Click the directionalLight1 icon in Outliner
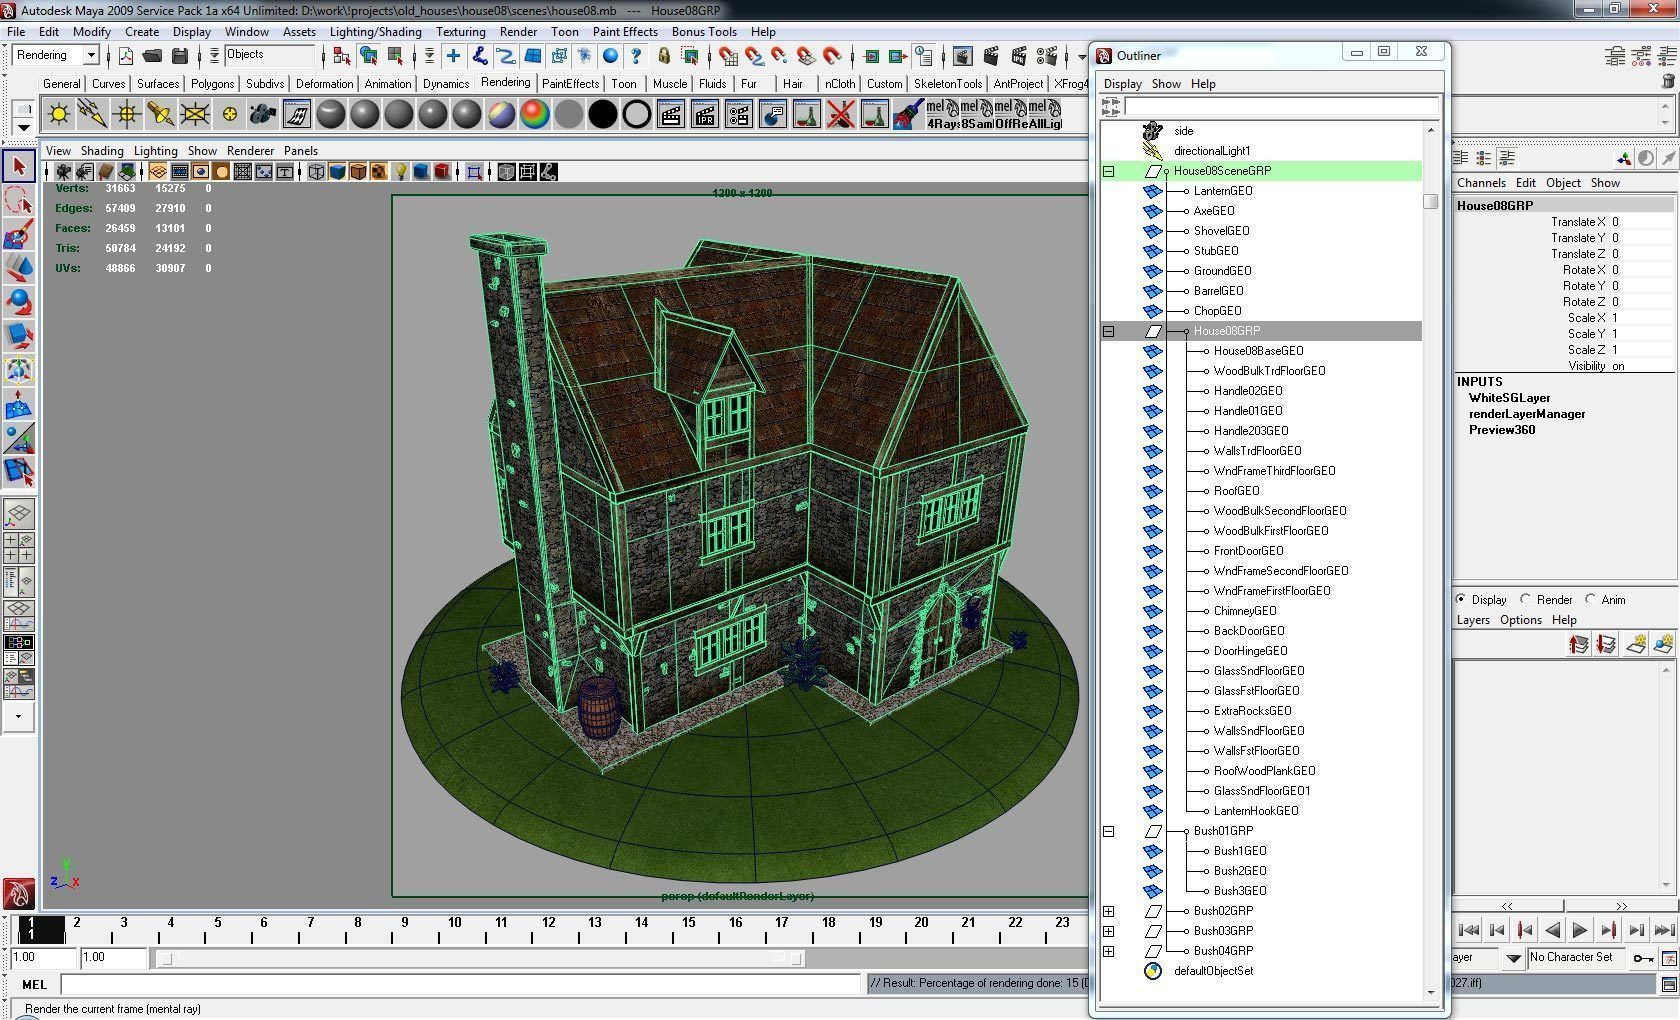This screenshot has width=1680, height=1020. [1153, 151]
